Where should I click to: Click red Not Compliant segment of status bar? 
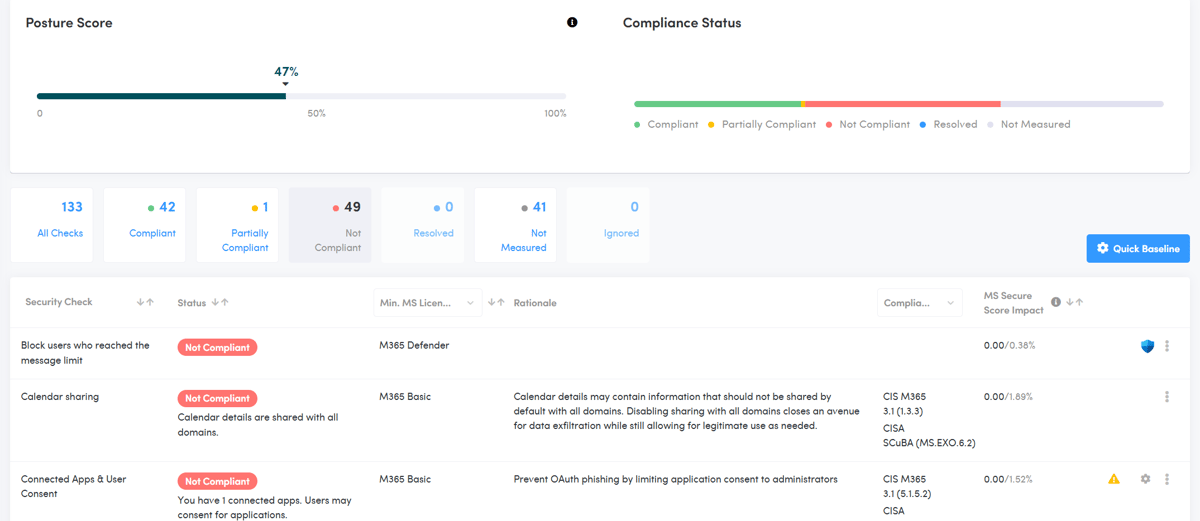[x=903, y=104]
